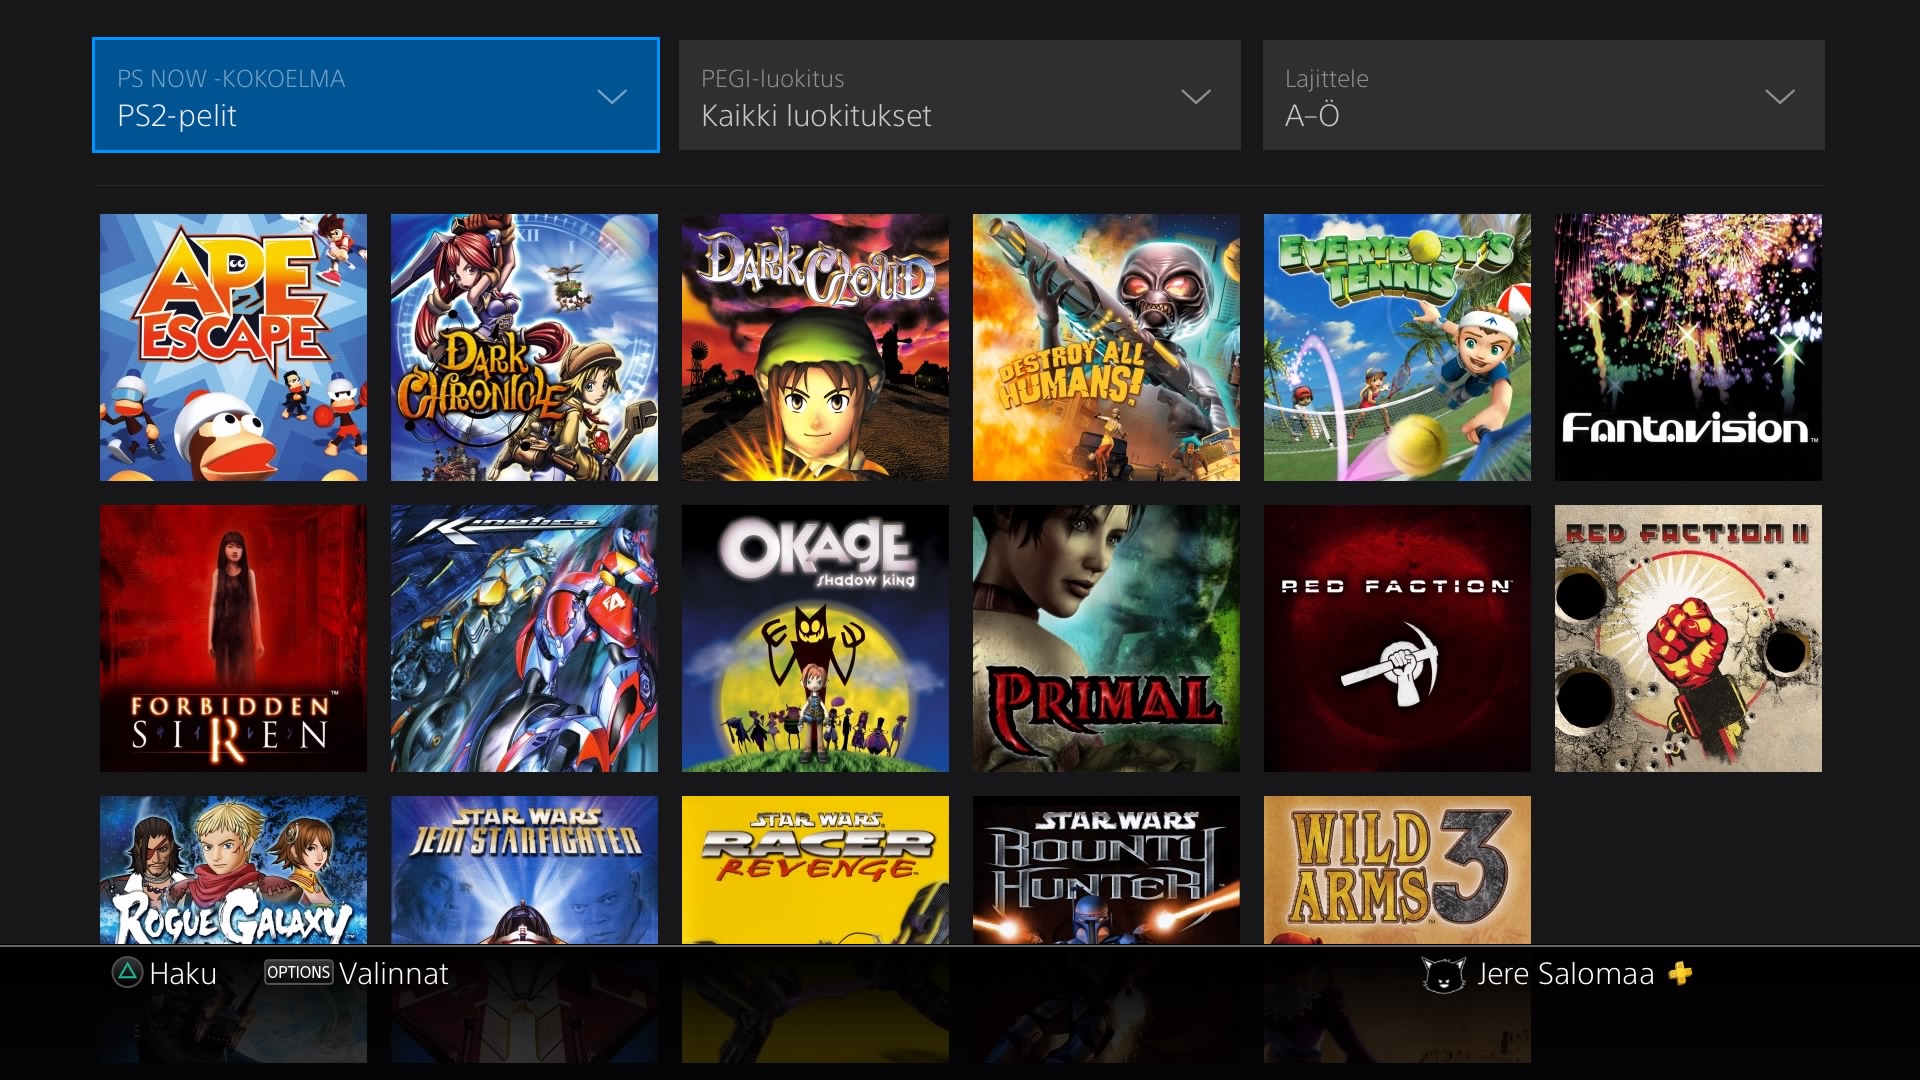Select the Everybody's Tennis tile
Viewport: 1920px width, 1080px height.
coord(1397,346)
